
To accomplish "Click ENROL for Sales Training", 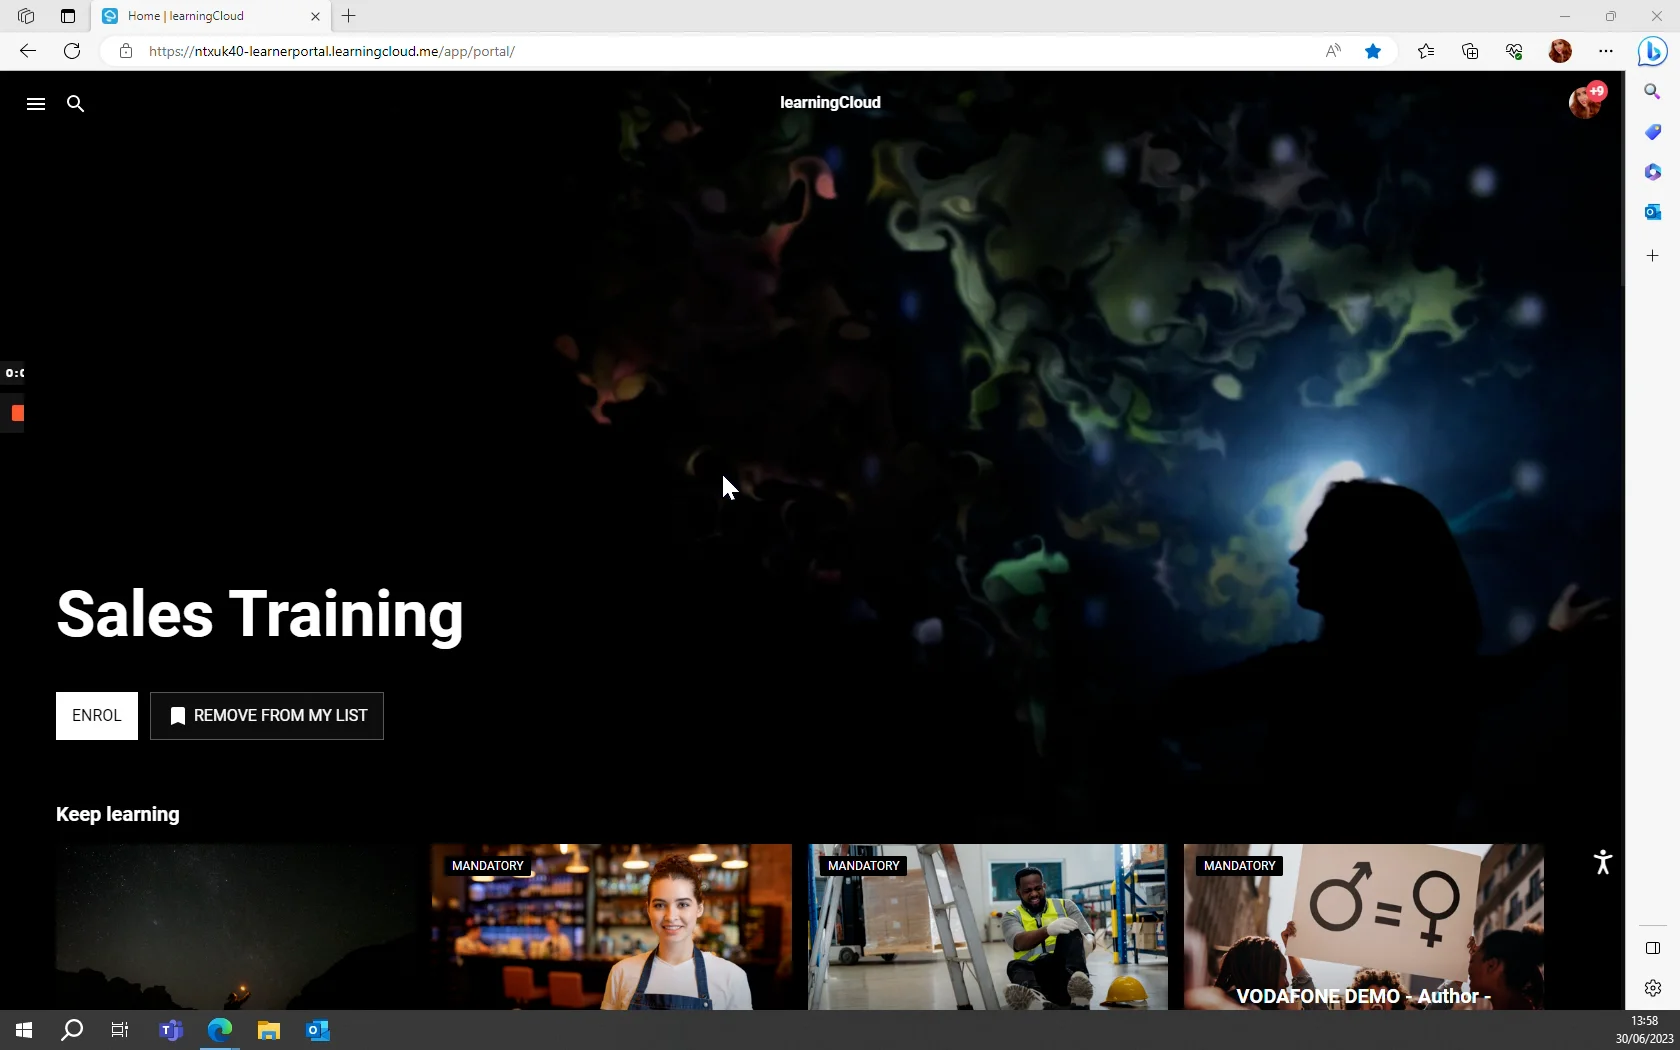I will [96, 716].
